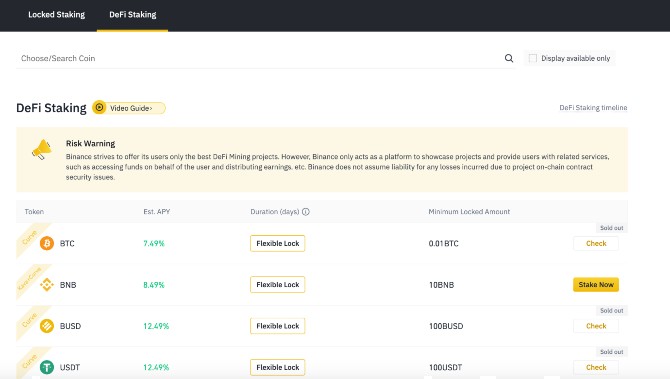Screen dimensions: 670x379
Task: Click Check button in BUSD row
Action: coord(596,326)
